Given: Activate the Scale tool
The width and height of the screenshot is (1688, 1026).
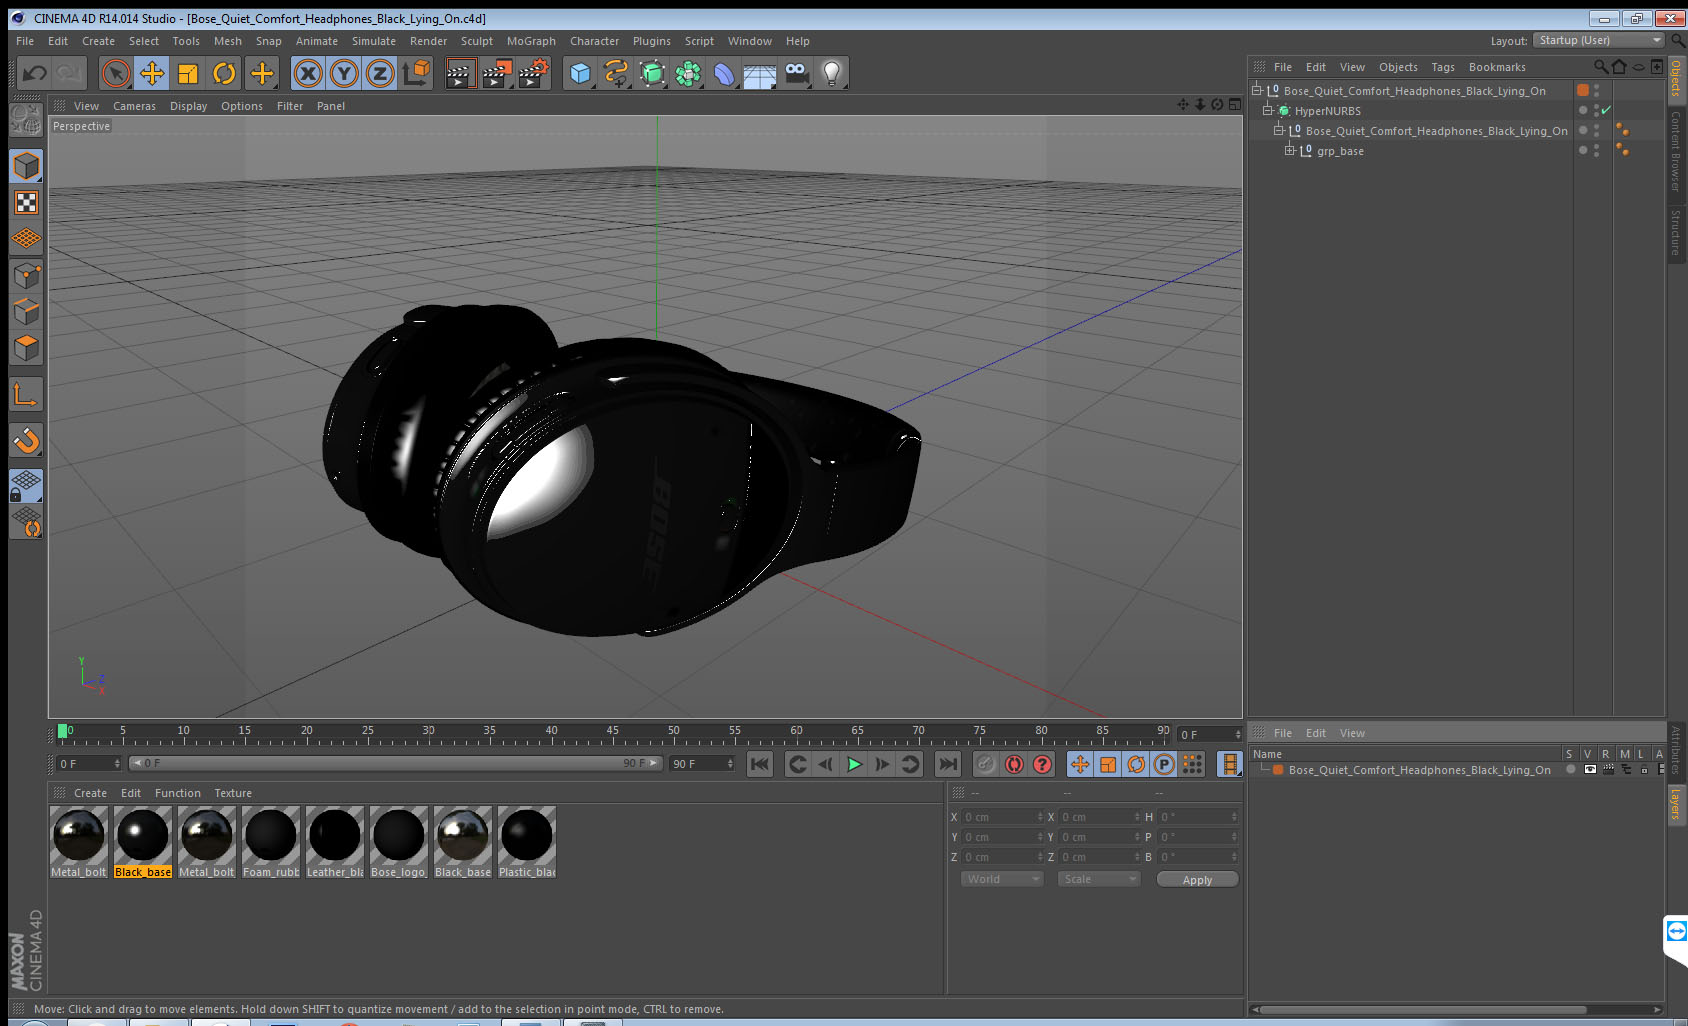Looking at the screenshot, I should [188, 73].
